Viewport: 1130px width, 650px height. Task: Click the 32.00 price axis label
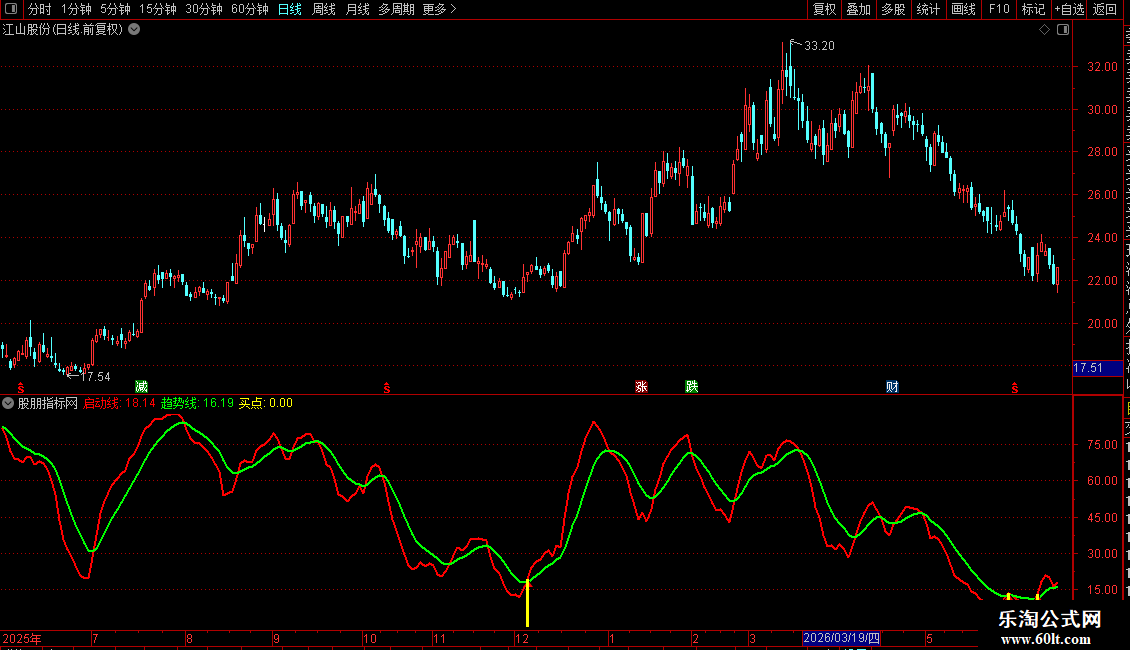tap(1102, 67)
